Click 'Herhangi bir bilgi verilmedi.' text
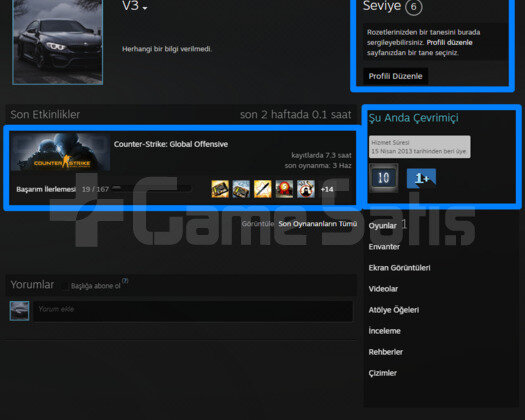Viewport: 525px width, 420px height. 167,49
